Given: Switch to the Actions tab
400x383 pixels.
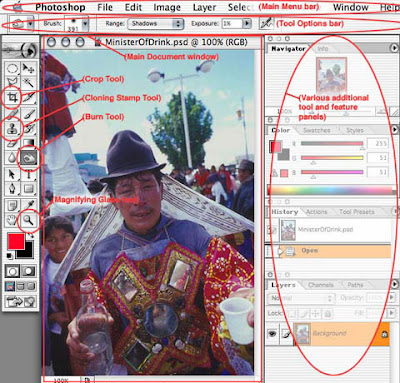Looking at the screenshot, I should coord(316,212).
